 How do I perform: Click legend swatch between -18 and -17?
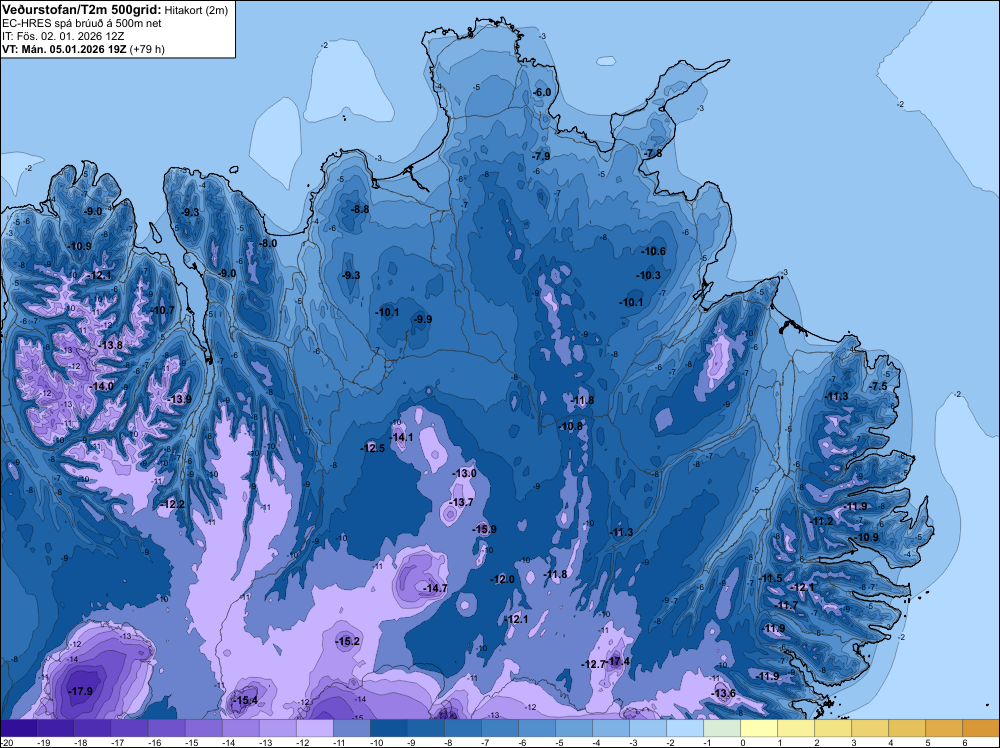(92, 728)
